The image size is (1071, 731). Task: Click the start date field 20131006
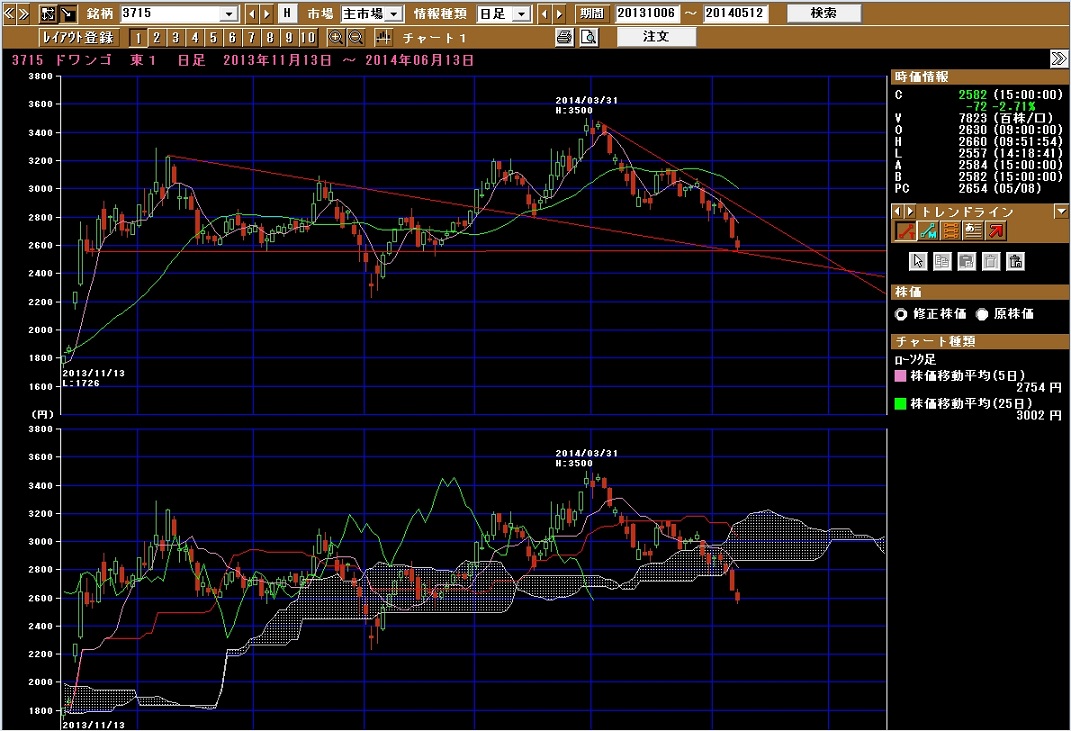[x=647, y=13]
